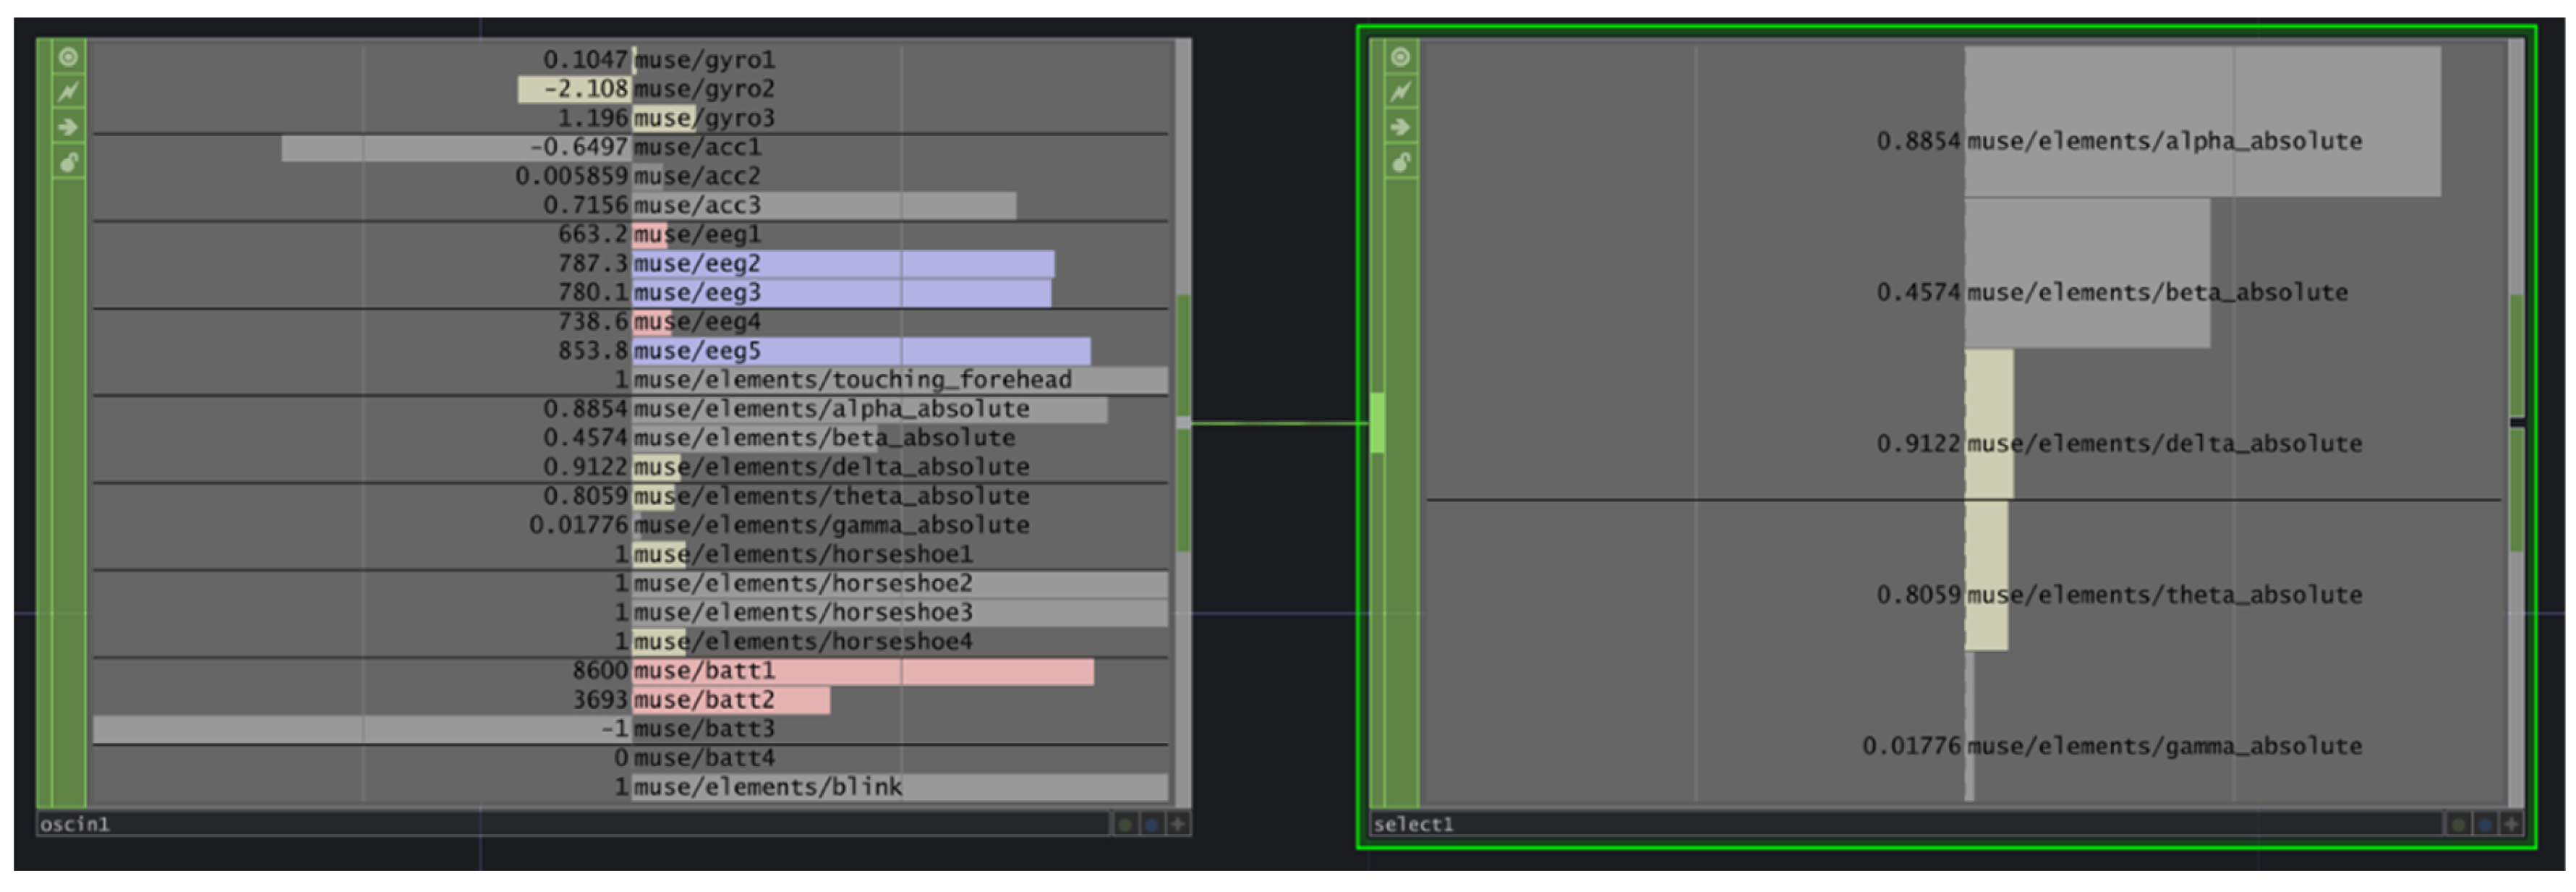This screenshot has width=2576, height=892.
Task: Click lightning bolt flag icon on oscin1
Action: tap(68, 92)
